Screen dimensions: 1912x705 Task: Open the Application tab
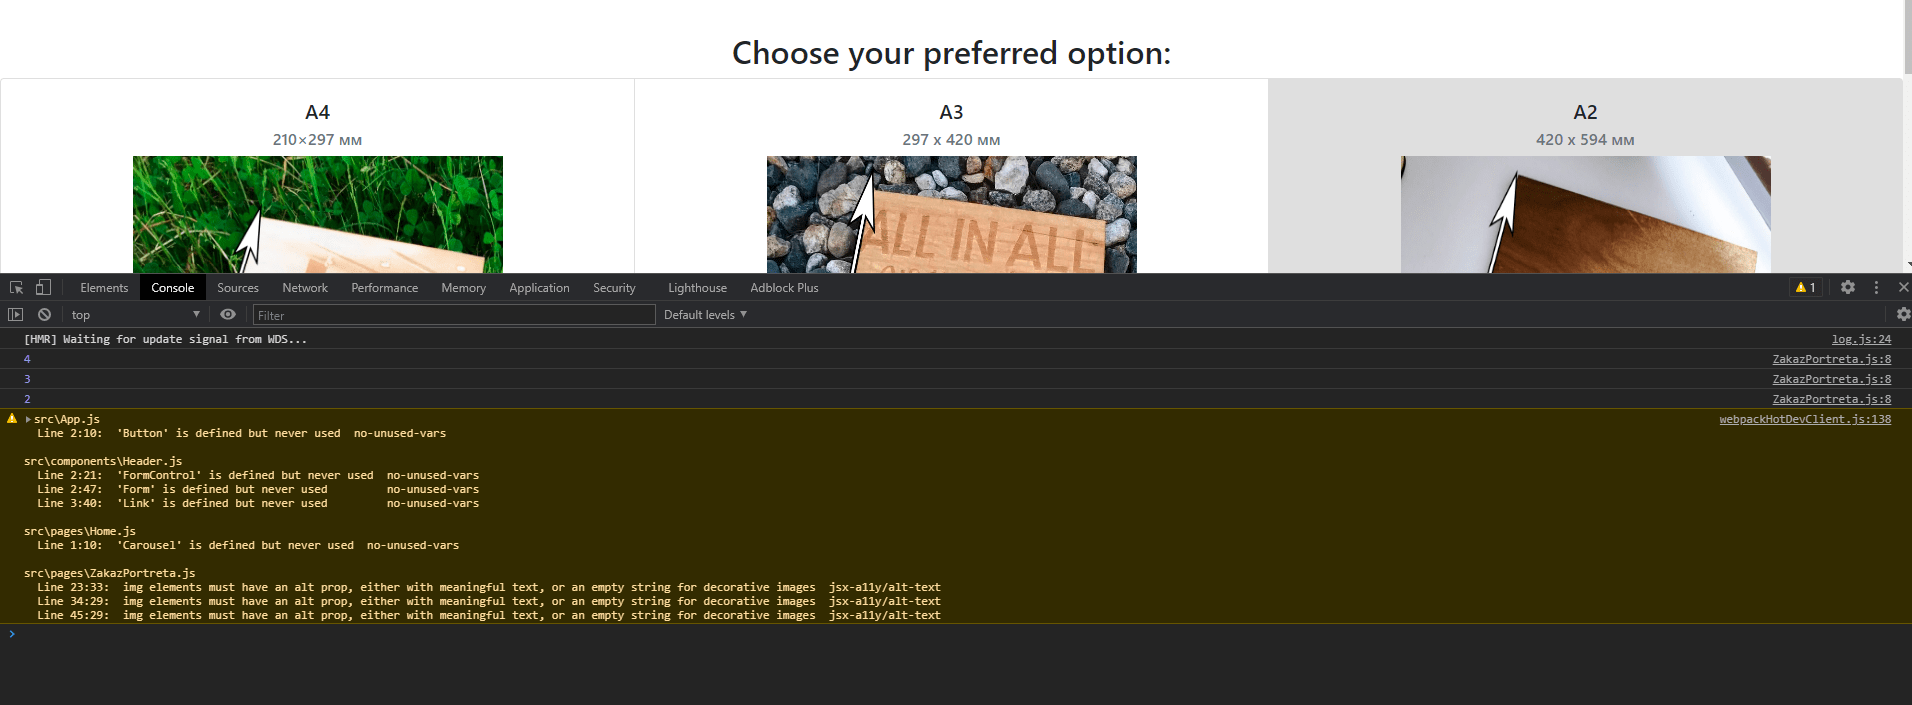point(539,288)
